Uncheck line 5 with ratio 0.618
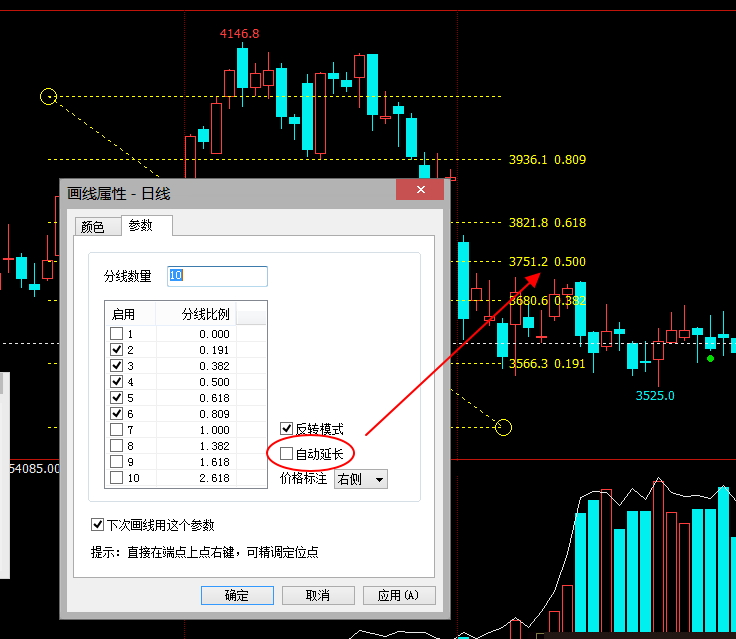 pos(117,398)
